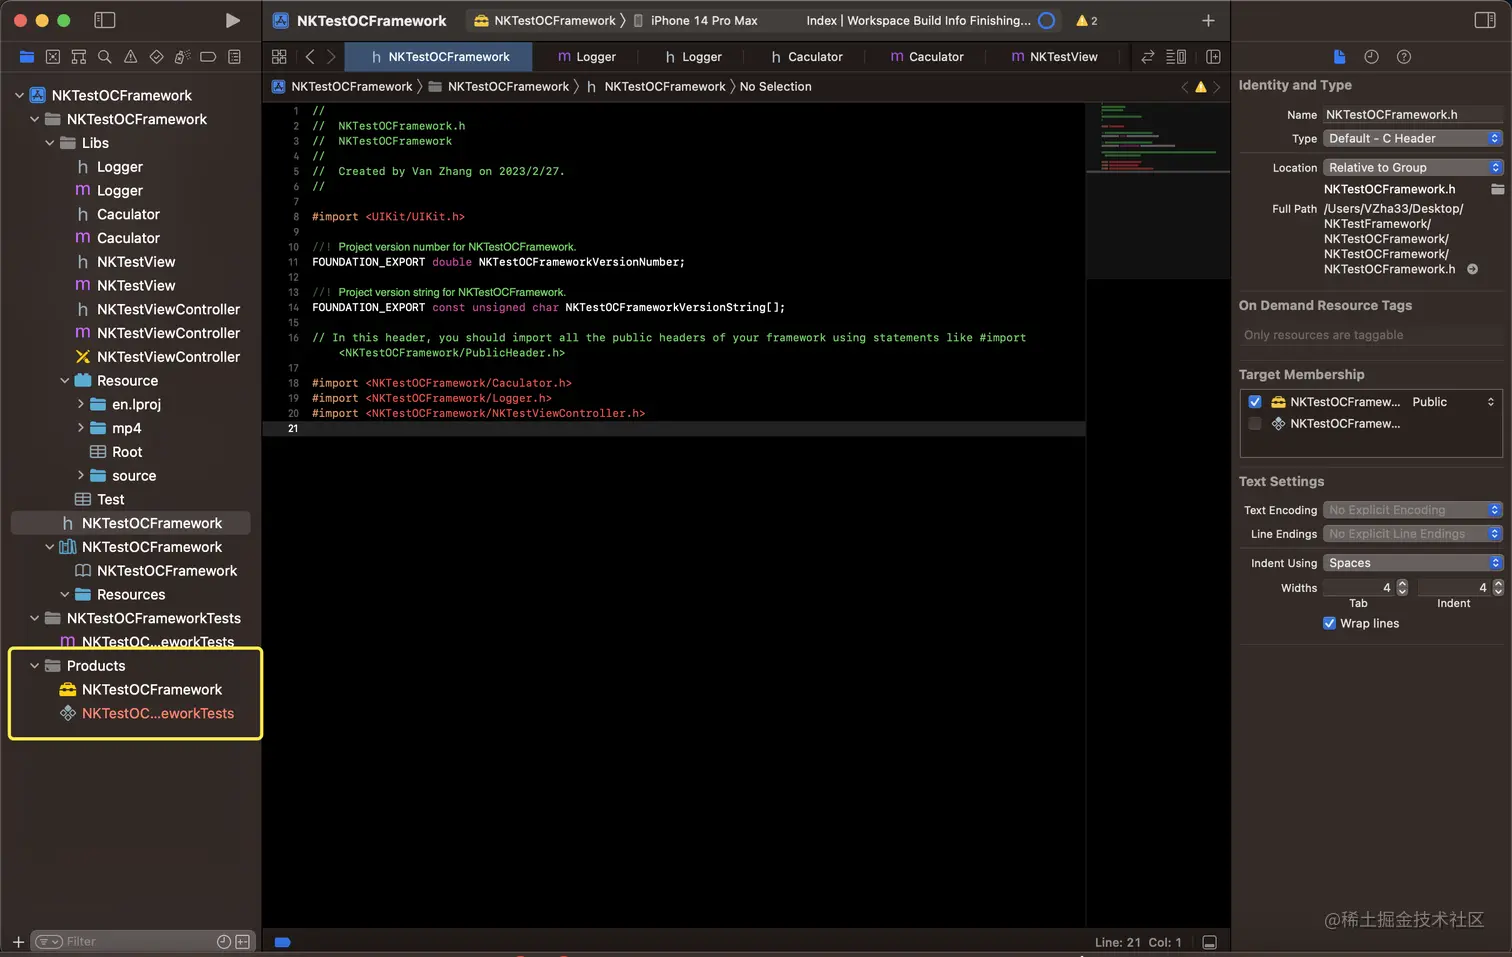Edit the Name field NKTestOCFramework.h
This screenshot has height=957, width=1512.
[x=1413, y=115]
